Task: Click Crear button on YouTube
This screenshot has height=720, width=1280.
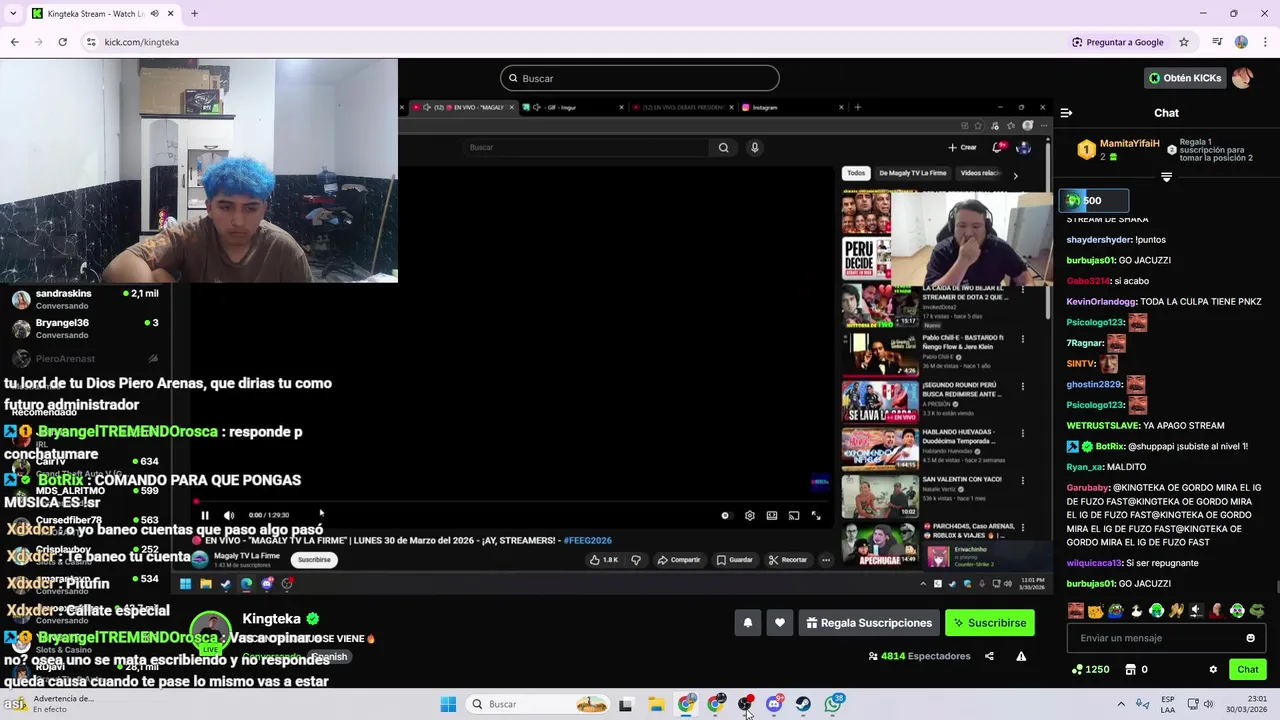Action: 962,147
